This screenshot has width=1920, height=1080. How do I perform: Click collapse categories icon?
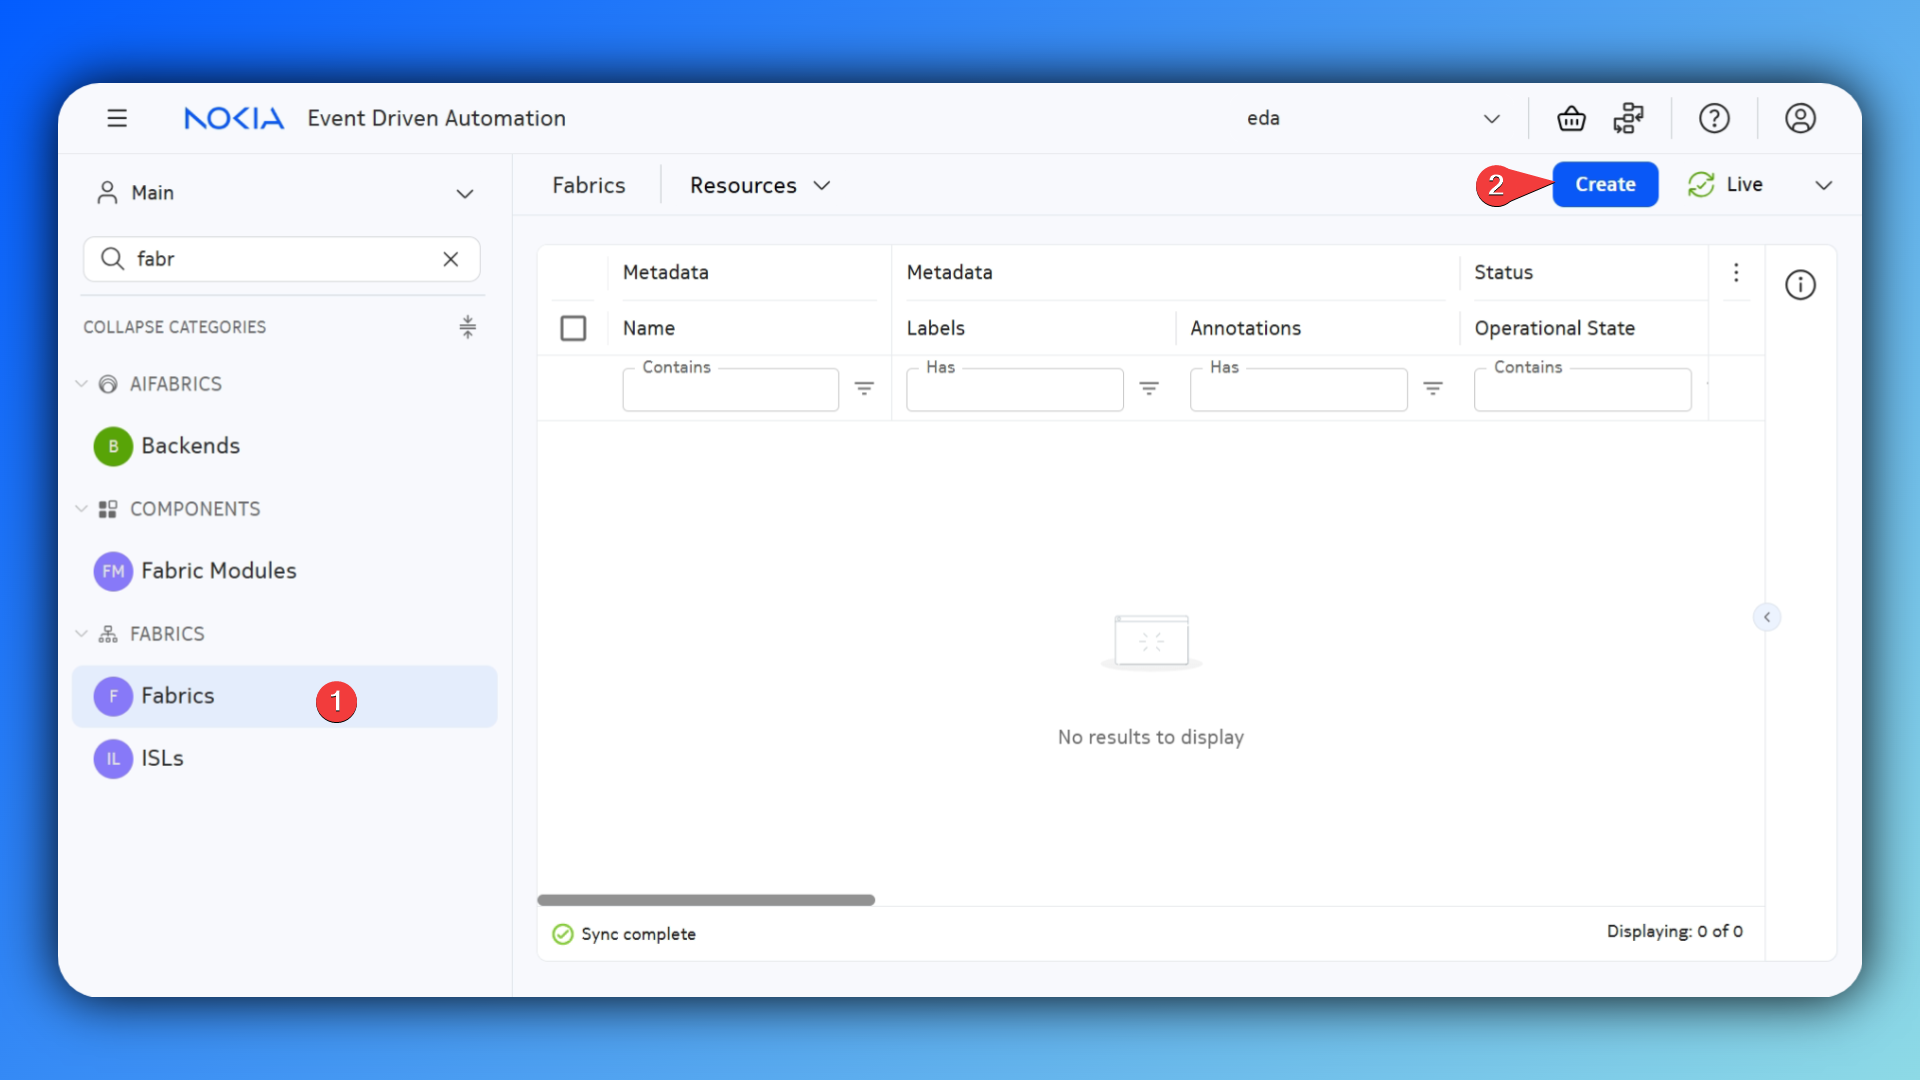pyautogui.click(x=467, y=327)
